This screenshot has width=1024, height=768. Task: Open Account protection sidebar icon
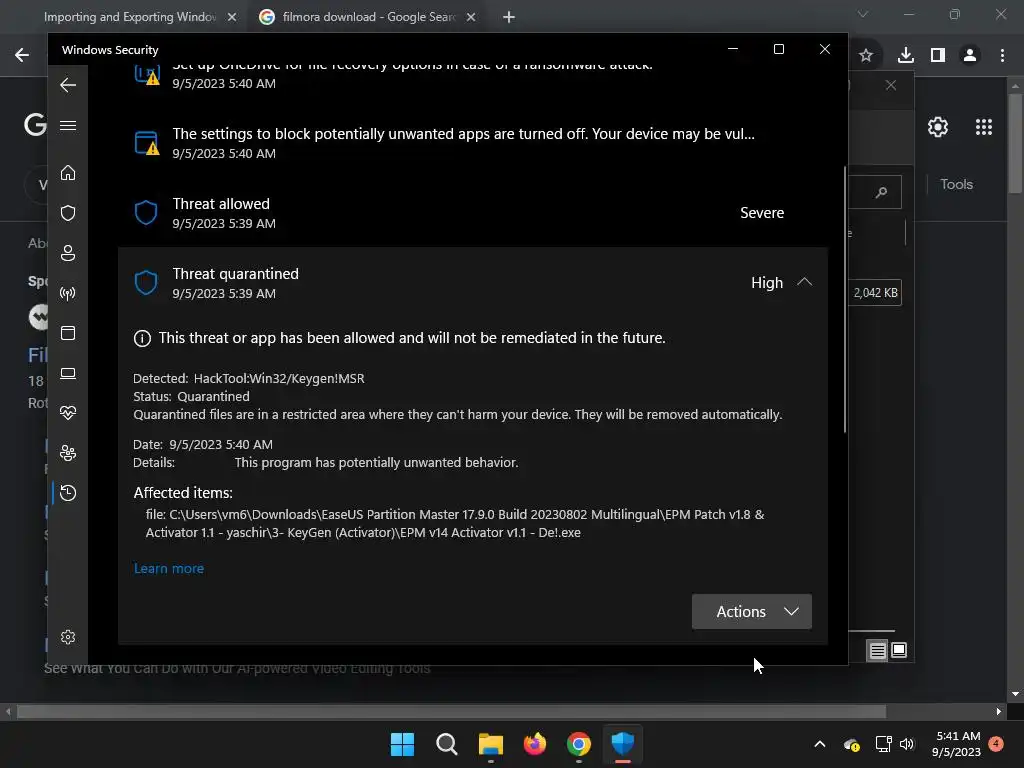[68, 253]
